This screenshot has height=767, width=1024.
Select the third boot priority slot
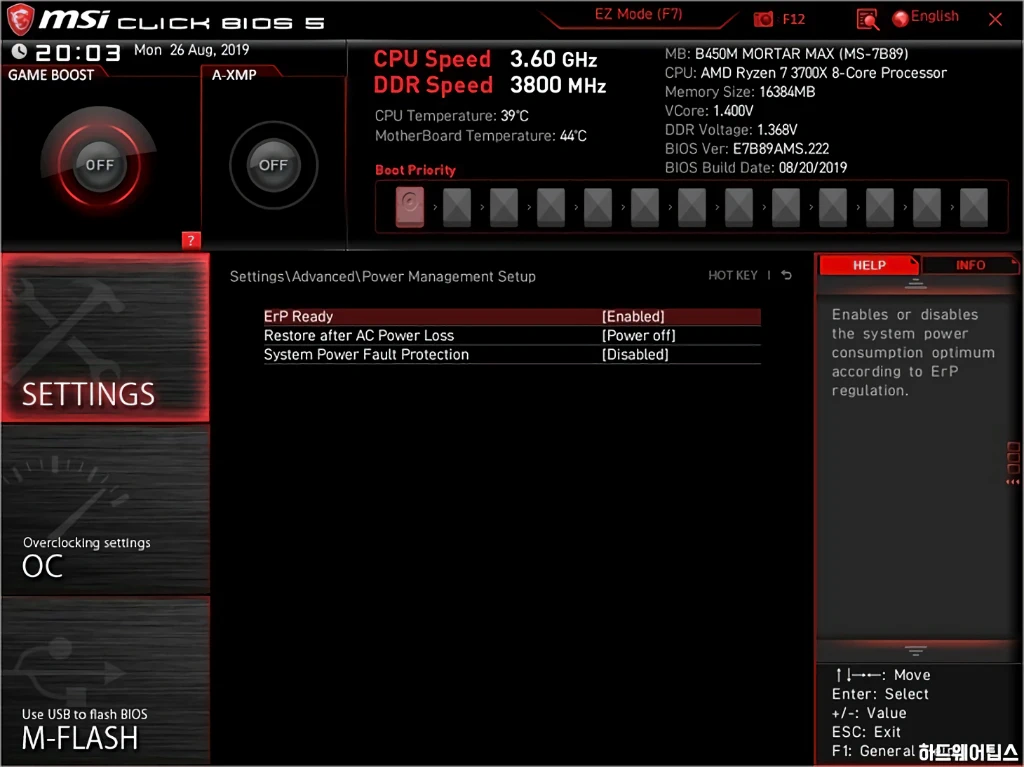click(x=504, y=207)
